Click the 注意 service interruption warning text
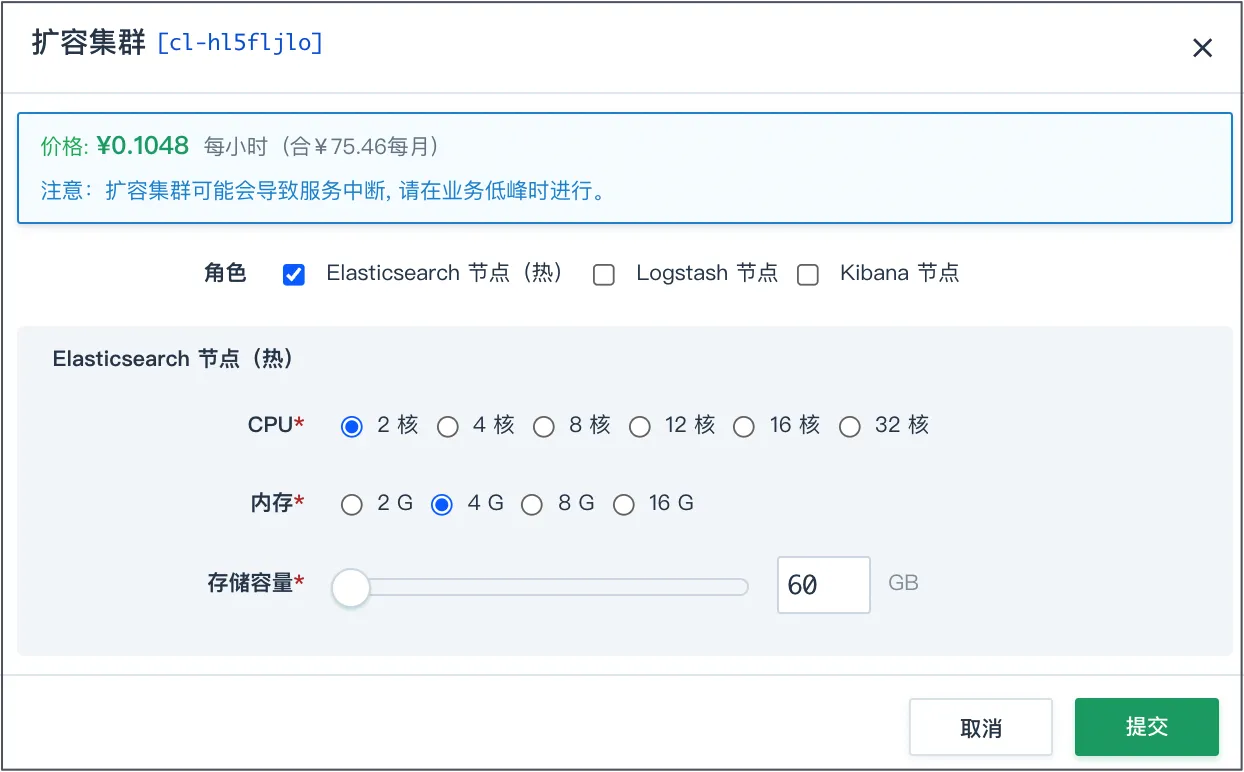 [325, 190]
